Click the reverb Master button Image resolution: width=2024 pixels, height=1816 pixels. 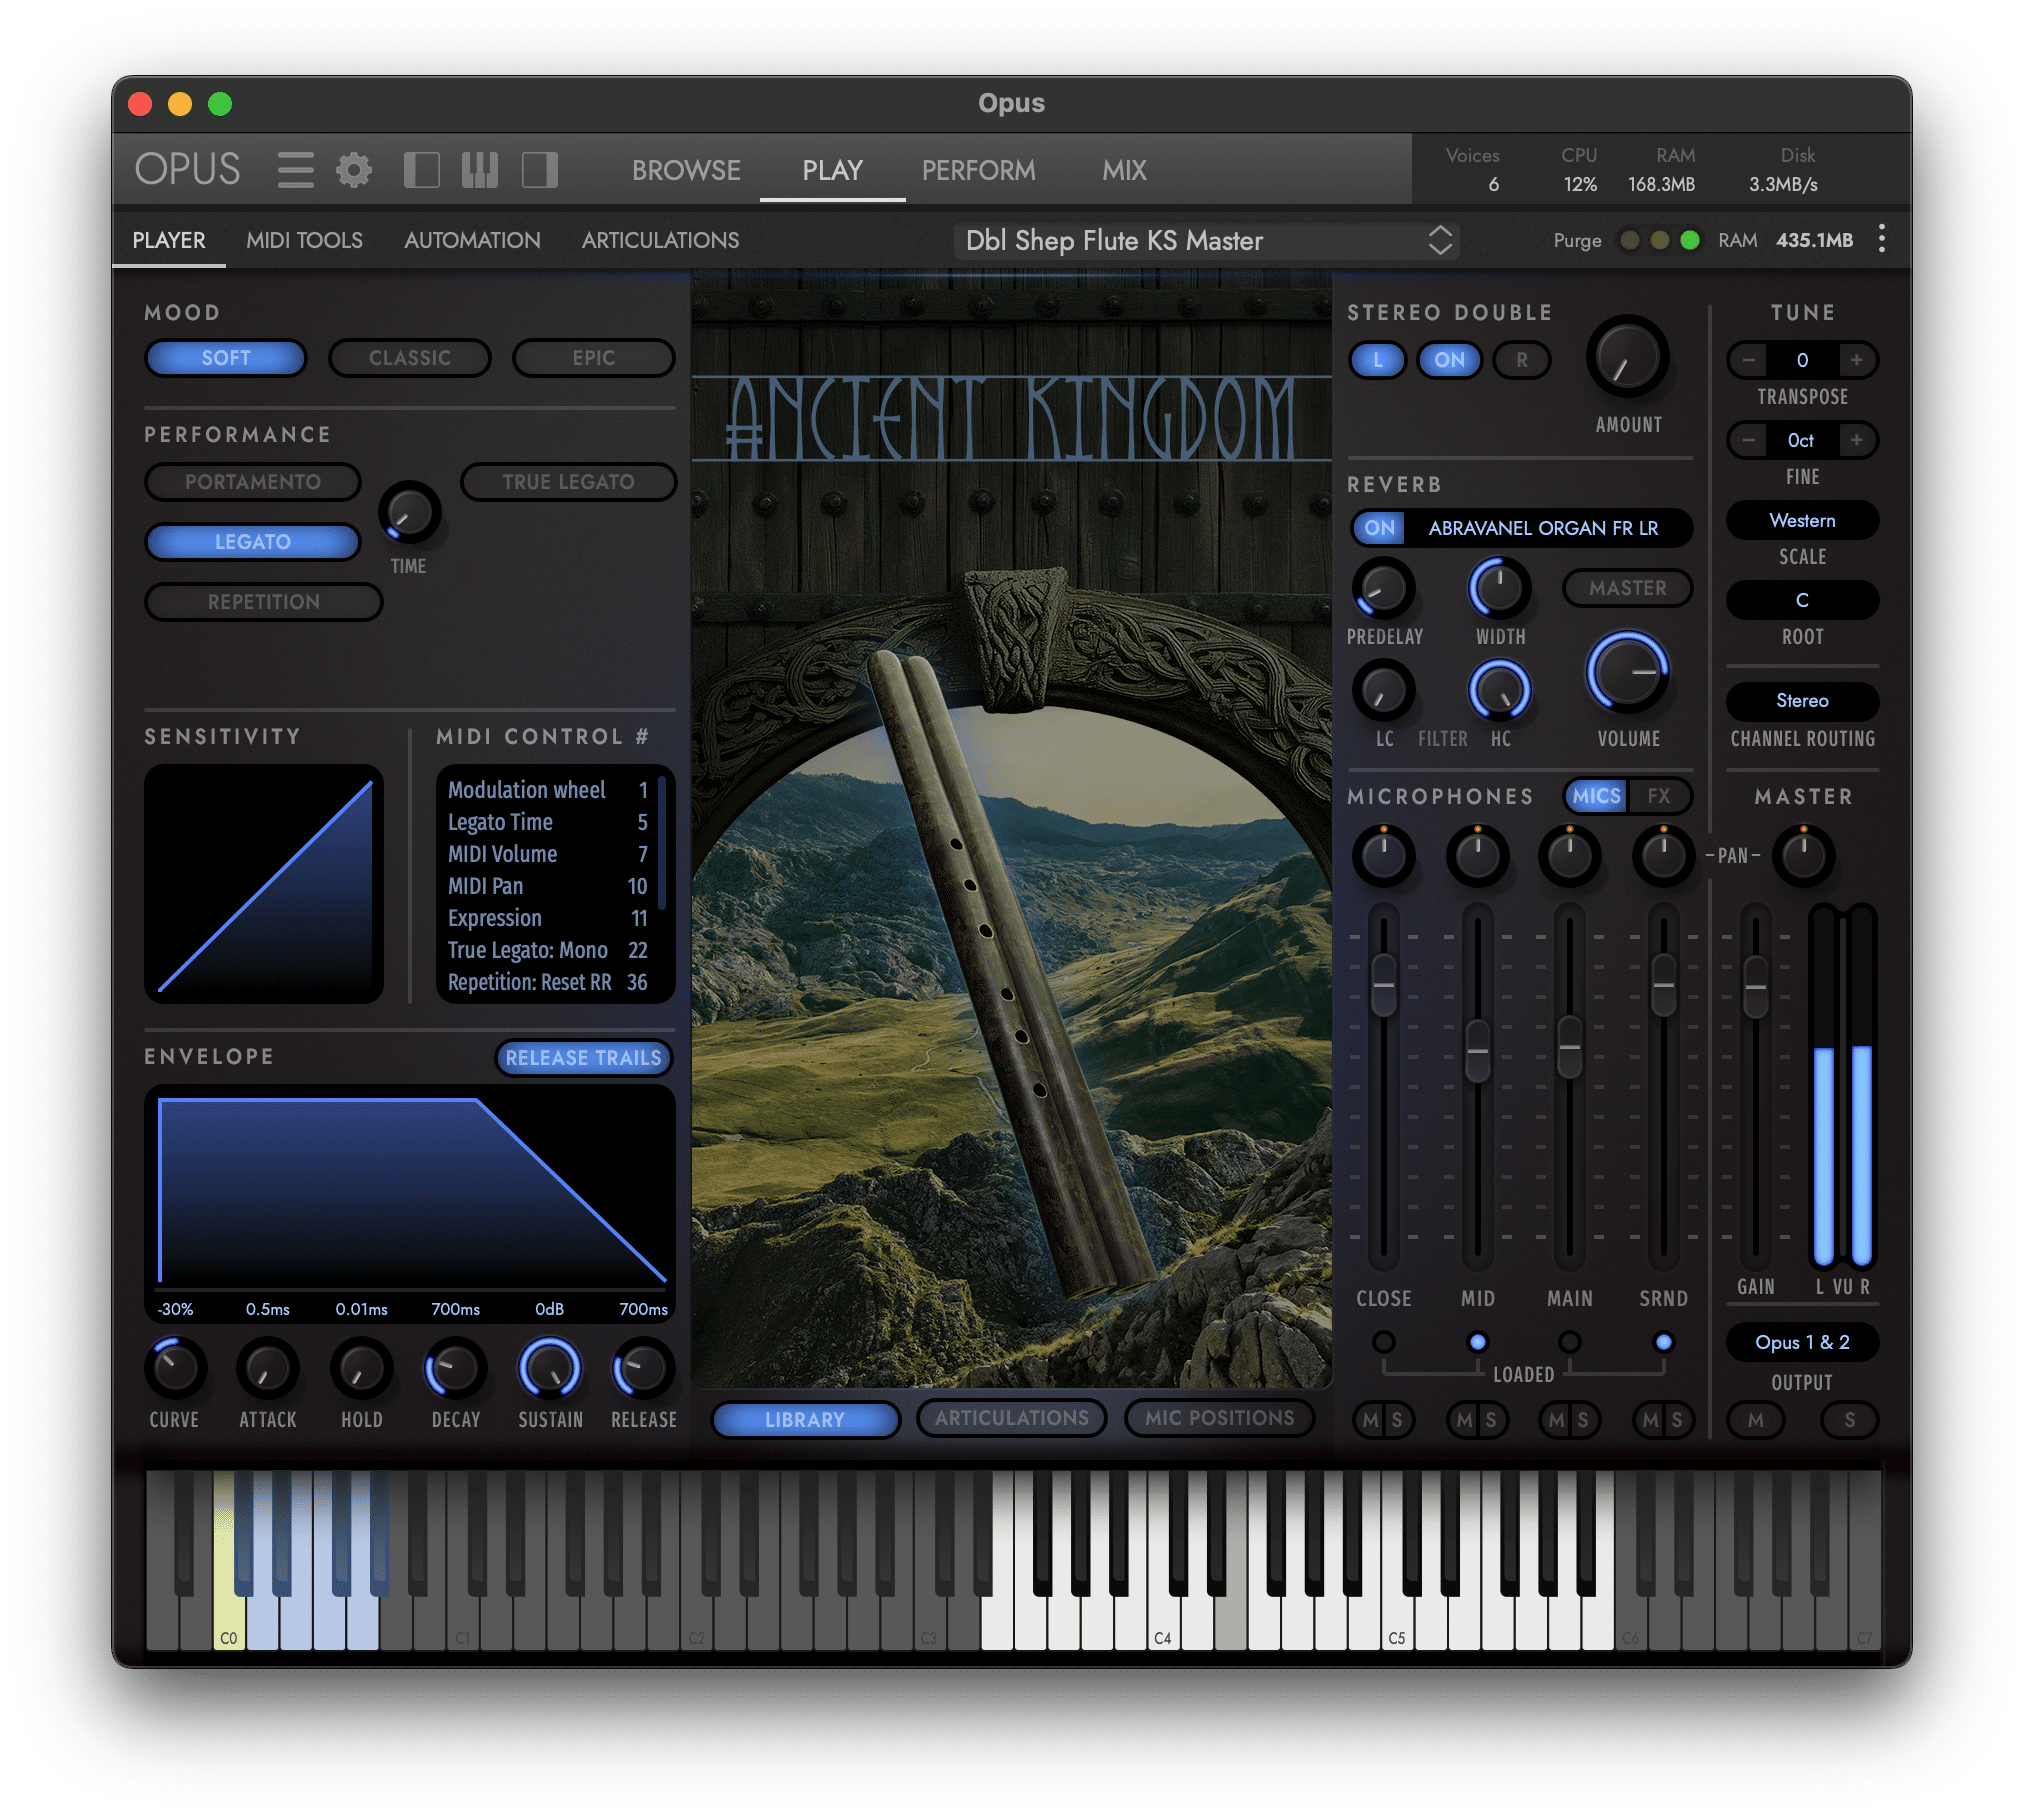click(x=1627, y=588)
